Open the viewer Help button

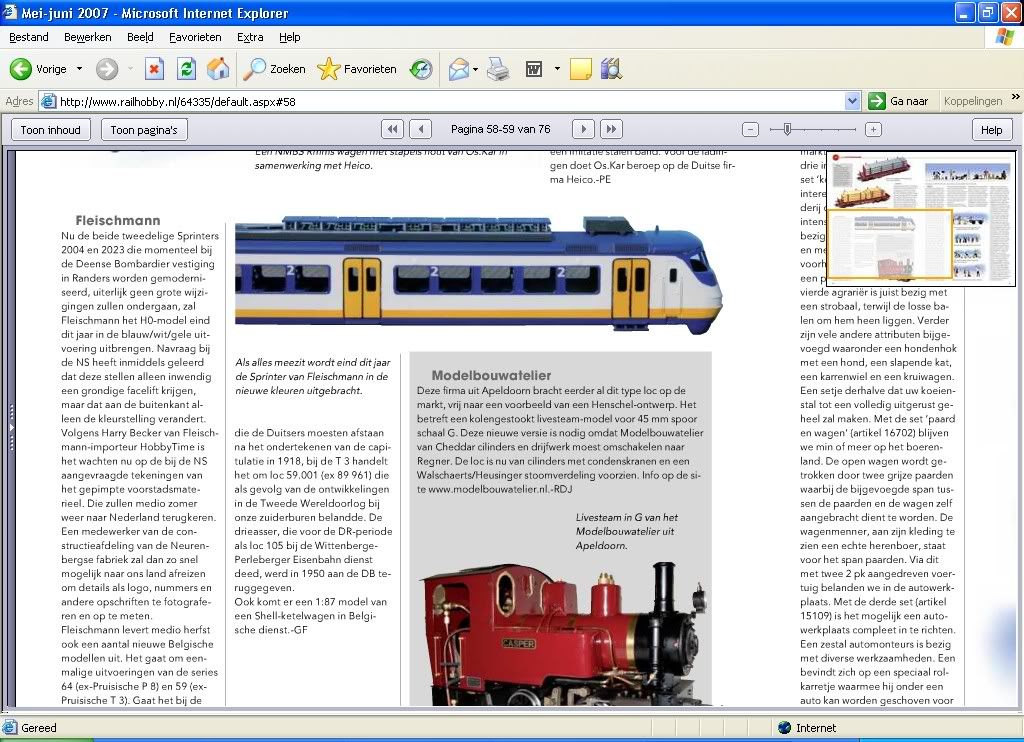coord(991,129)
